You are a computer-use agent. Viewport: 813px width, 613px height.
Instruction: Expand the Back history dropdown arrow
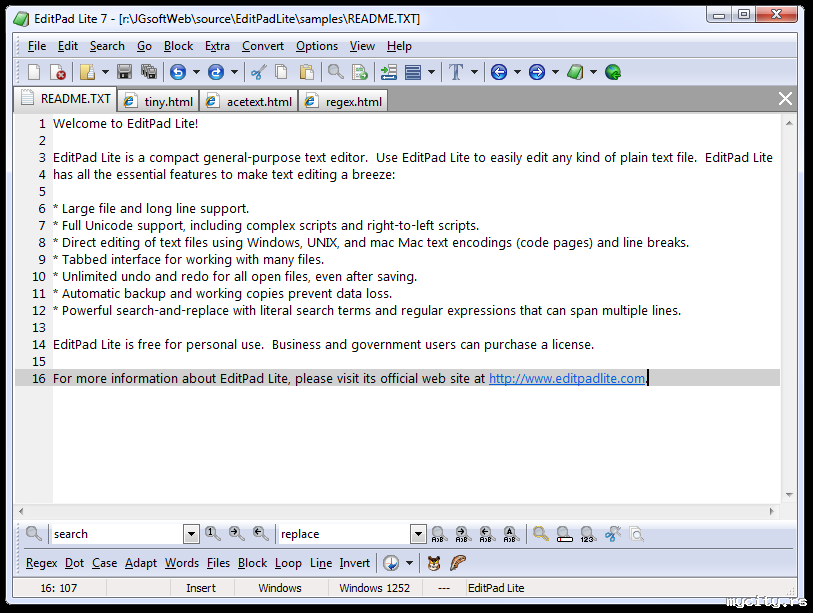point(517,72)
